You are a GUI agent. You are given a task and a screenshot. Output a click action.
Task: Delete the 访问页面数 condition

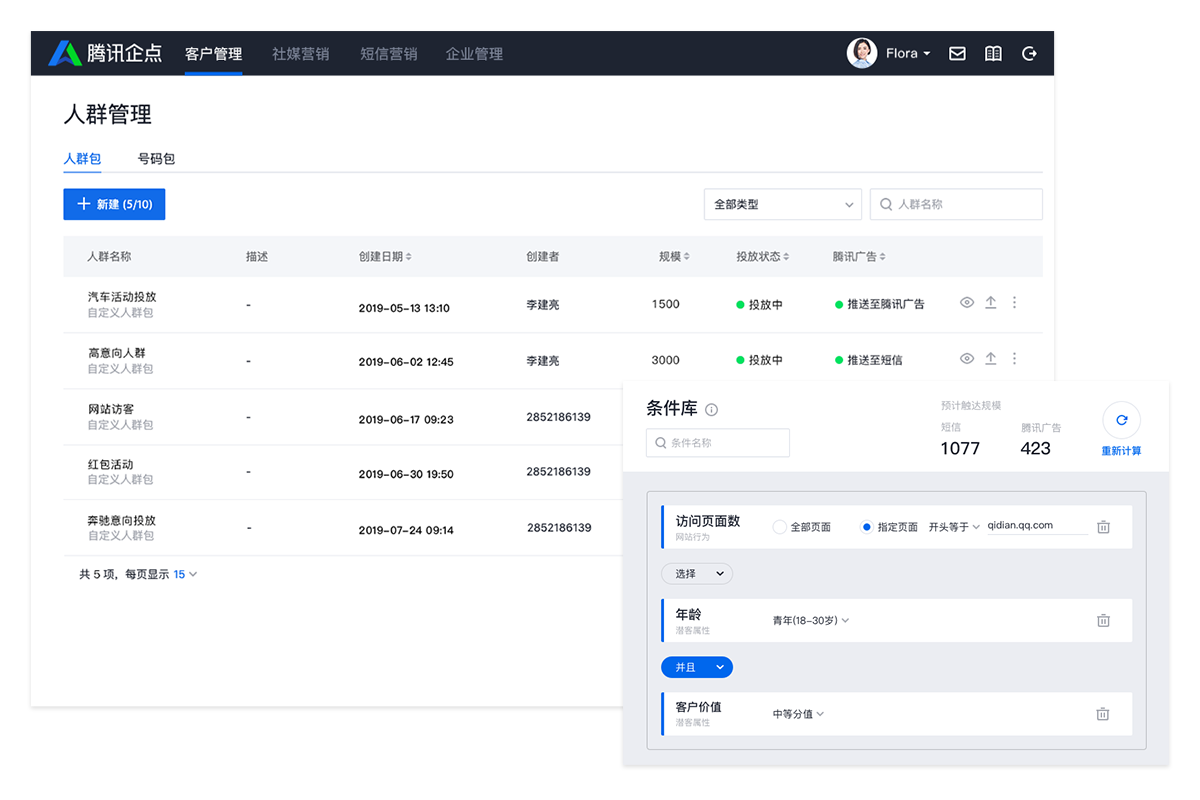1103,526
